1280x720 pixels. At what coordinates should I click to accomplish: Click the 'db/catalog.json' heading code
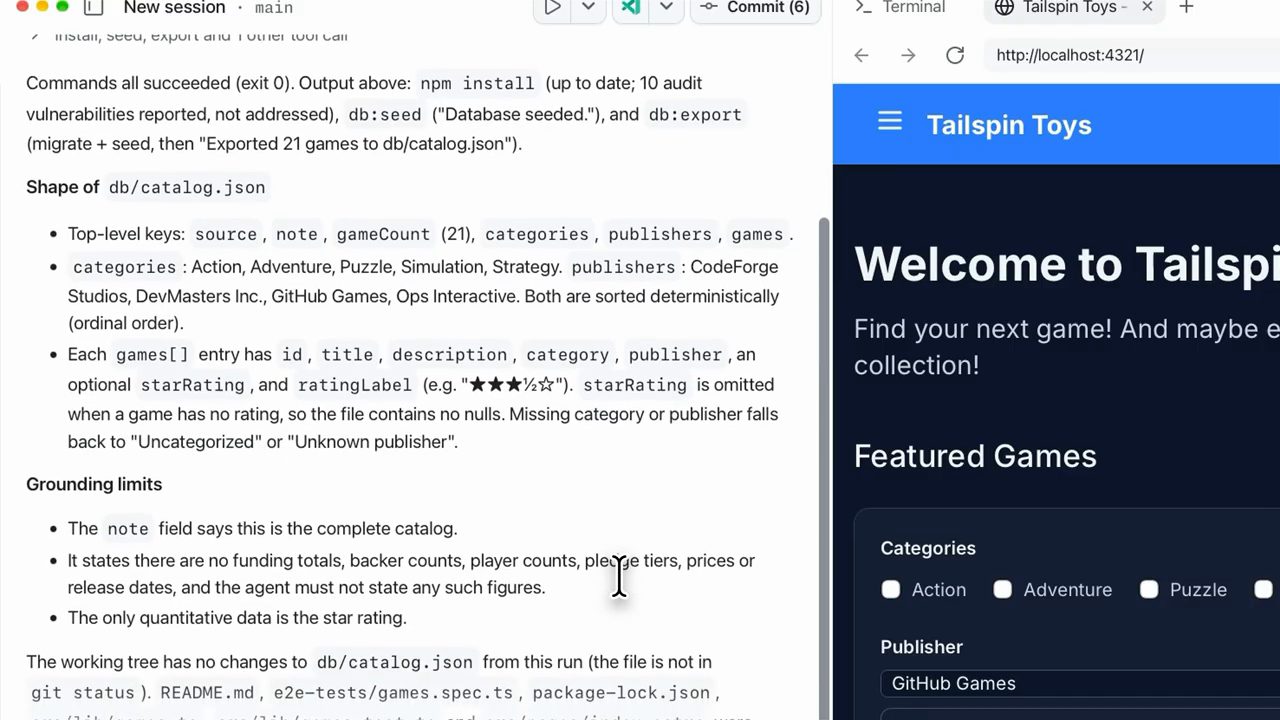(187, 188)
